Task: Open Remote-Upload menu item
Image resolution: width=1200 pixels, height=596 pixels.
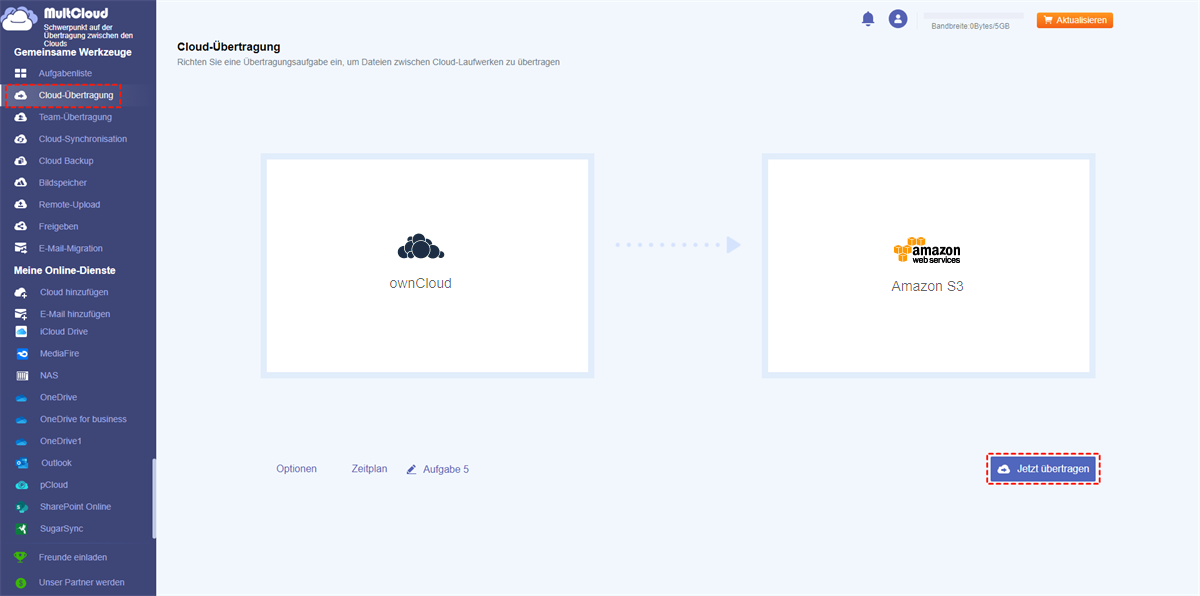Action: (69, 205)
